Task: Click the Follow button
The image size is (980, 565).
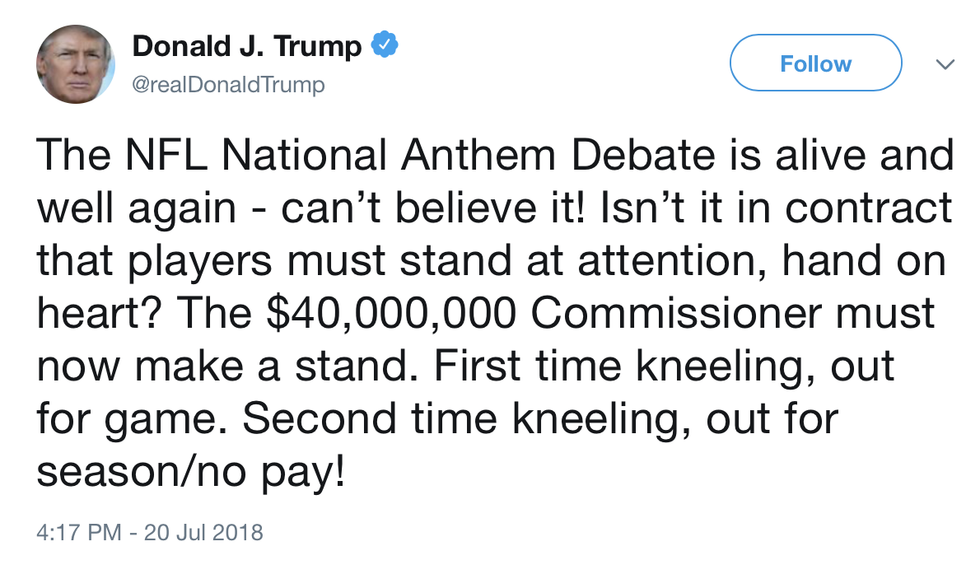Action: [815, 64]
